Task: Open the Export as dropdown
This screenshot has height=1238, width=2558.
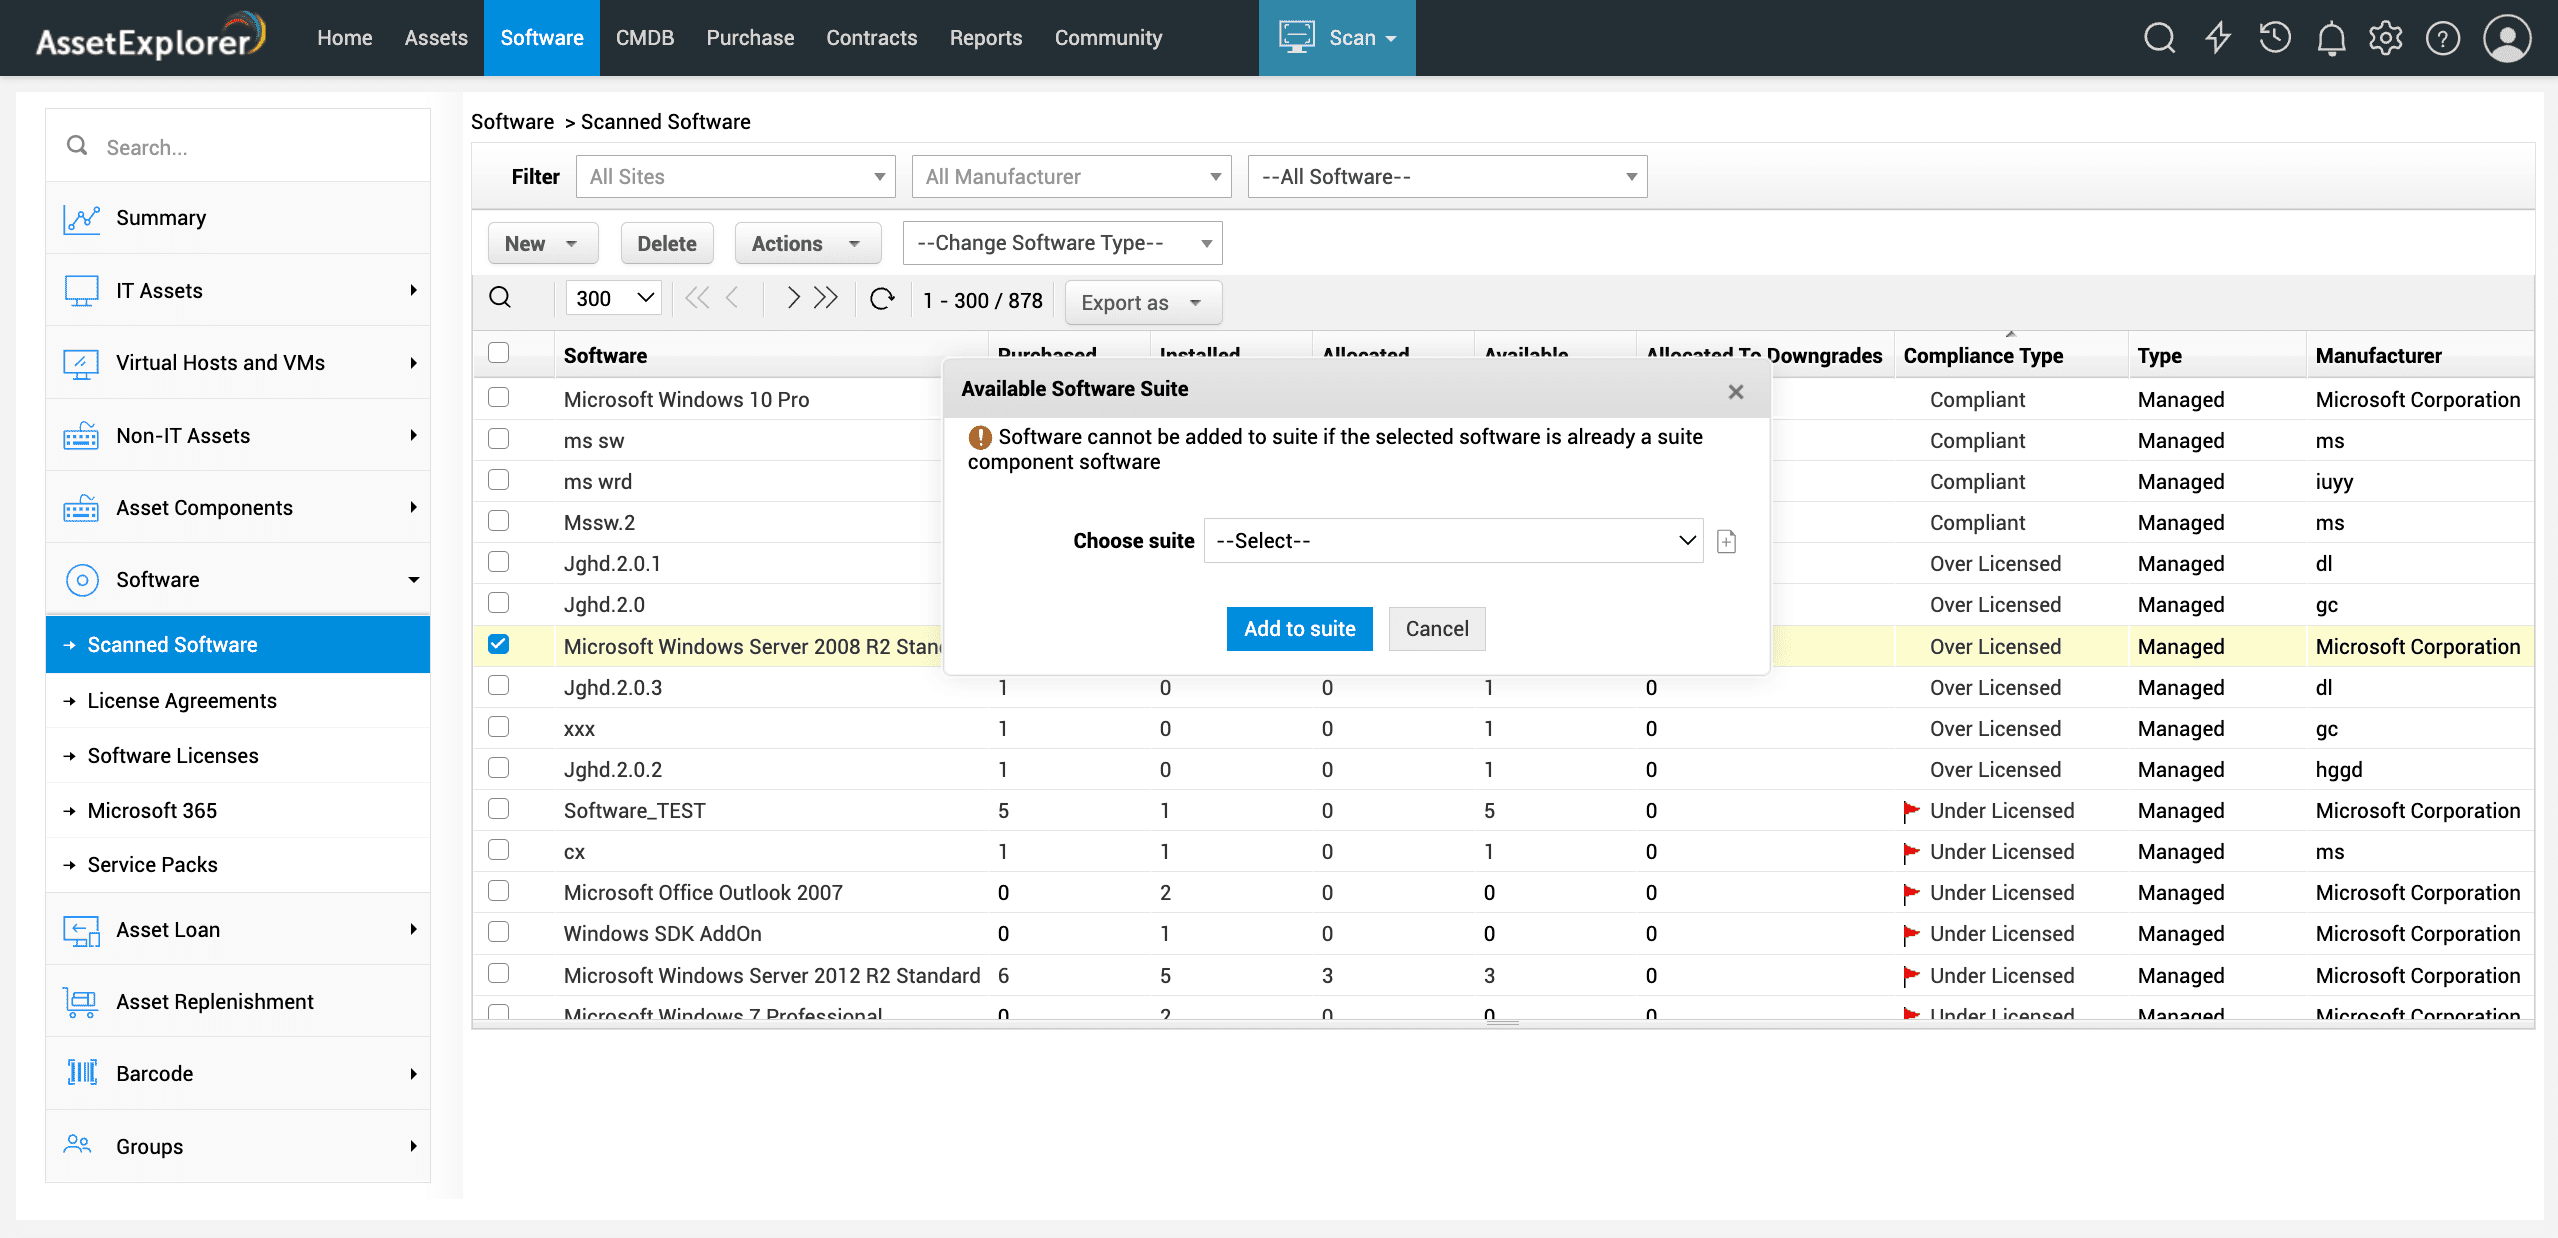Action: point(1142,302)
